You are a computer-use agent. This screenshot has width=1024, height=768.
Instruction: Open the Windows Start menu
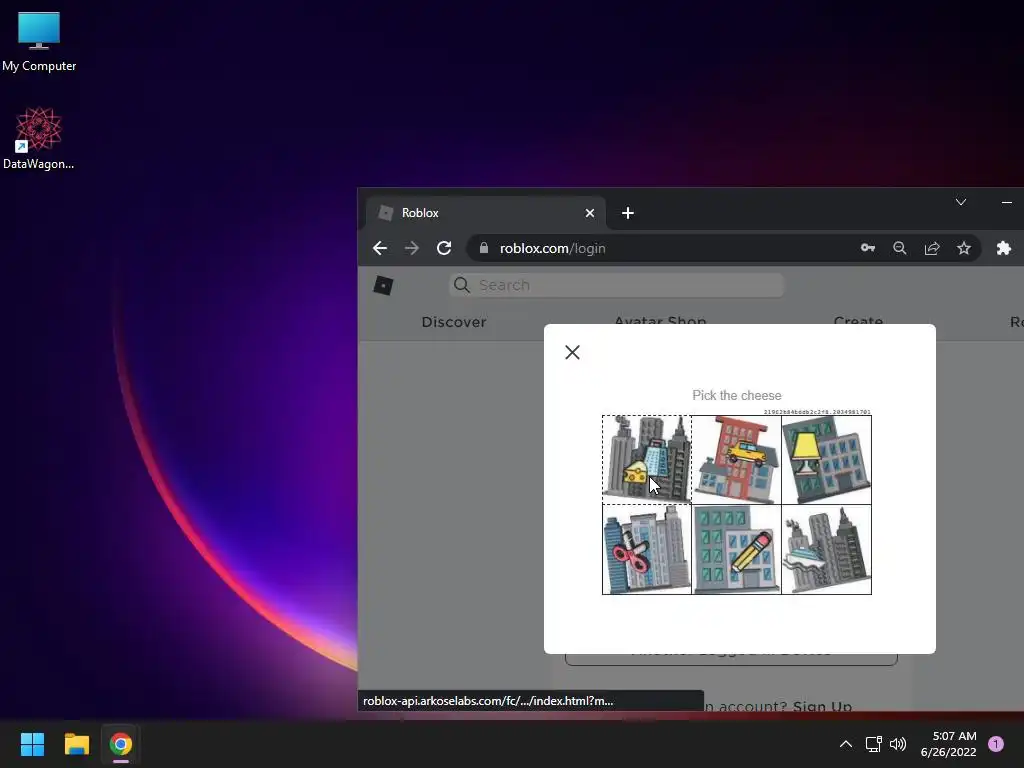(x=32, y=744)
